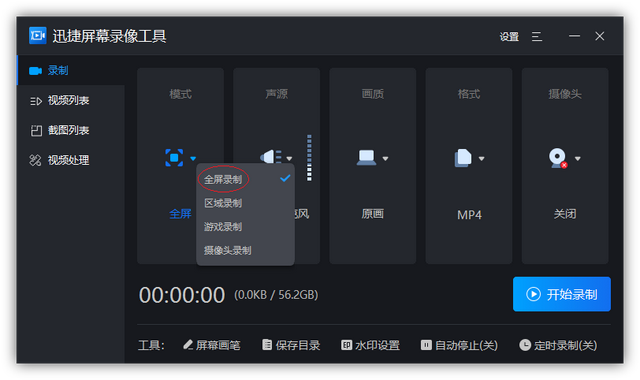Screen dimensions: 640x380
Task: Open the 视频处理 video processing tab
Action: point(71,160)
